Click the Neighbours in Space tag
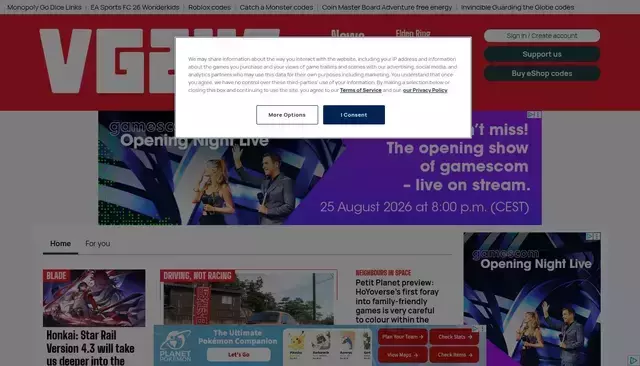The width and height of the screenshot is (640, 366). [383, 273]
